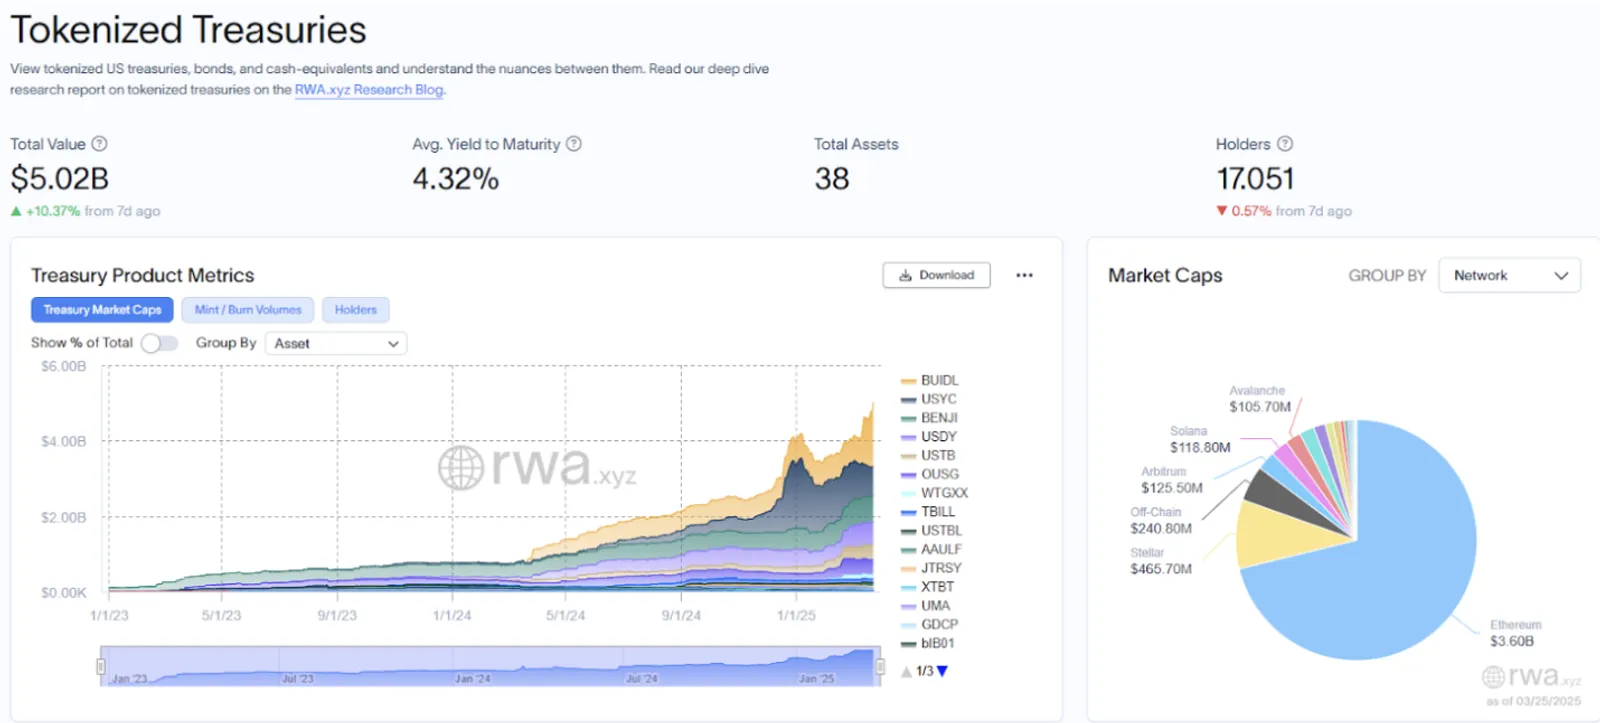
Task: Open the RWA.xyz Research Blog link
Action: pyautogui.click(x=369, y=90)
